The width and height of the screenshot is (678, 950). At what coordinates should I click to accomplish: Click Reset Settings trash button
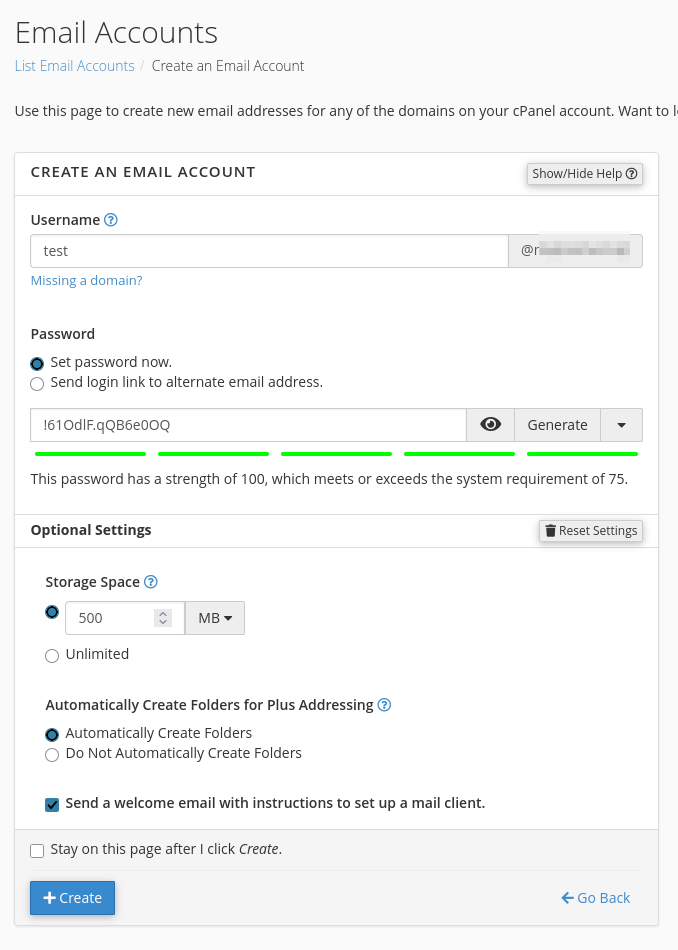590,531
